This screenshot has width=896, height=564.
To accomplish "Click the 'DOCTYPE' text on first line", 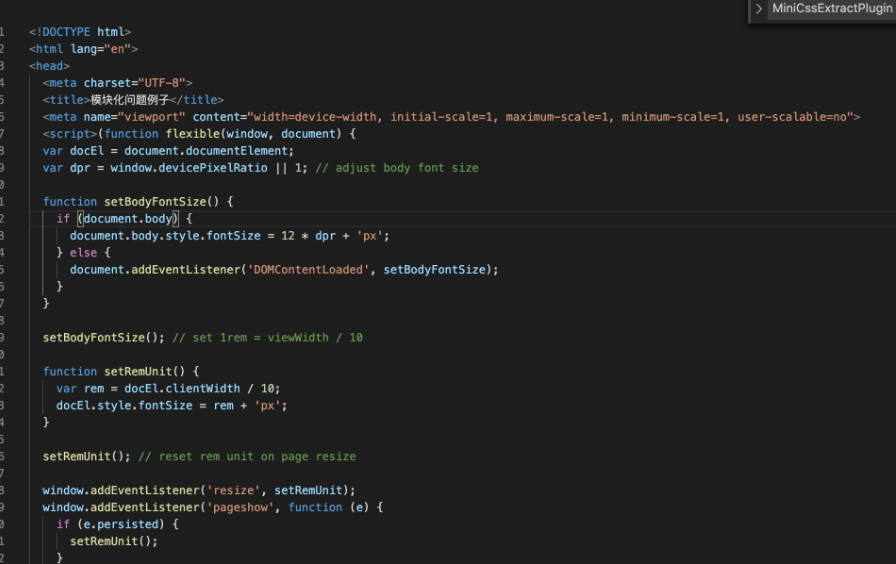I will point(66,32).
